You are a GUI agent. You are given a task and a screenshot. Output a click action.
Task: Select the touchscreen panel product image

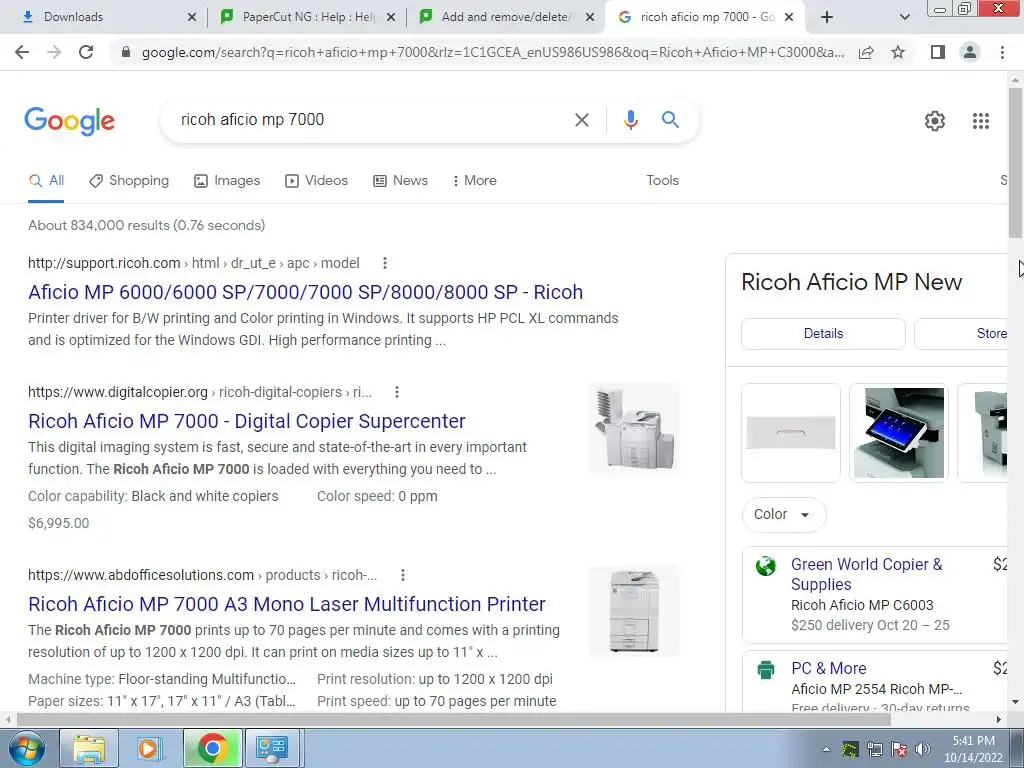click(x=899, y=433)
